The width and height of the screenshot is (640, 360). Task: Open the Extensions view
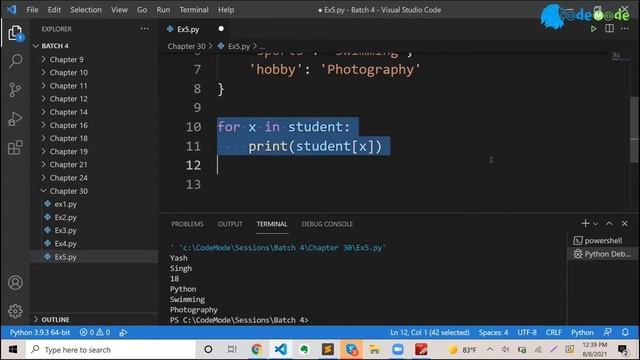click(x=15, y=147)
